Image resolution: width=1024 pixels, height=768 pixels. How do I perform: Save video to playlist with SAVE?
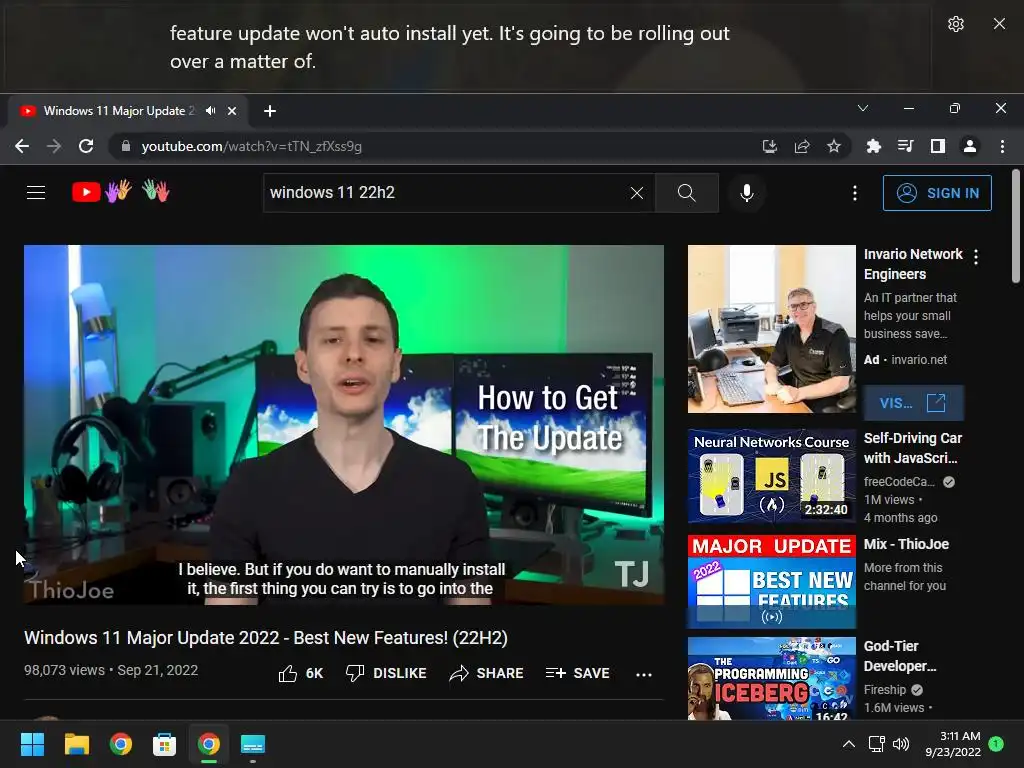coord(577,673)
